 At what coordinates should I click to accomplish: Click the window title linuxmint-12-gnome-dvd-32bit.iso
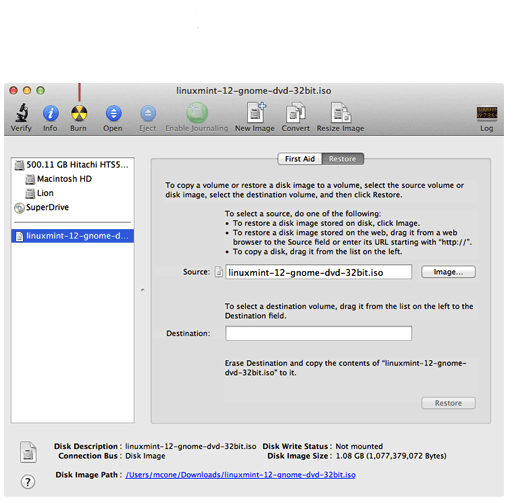tap(254, 91)
